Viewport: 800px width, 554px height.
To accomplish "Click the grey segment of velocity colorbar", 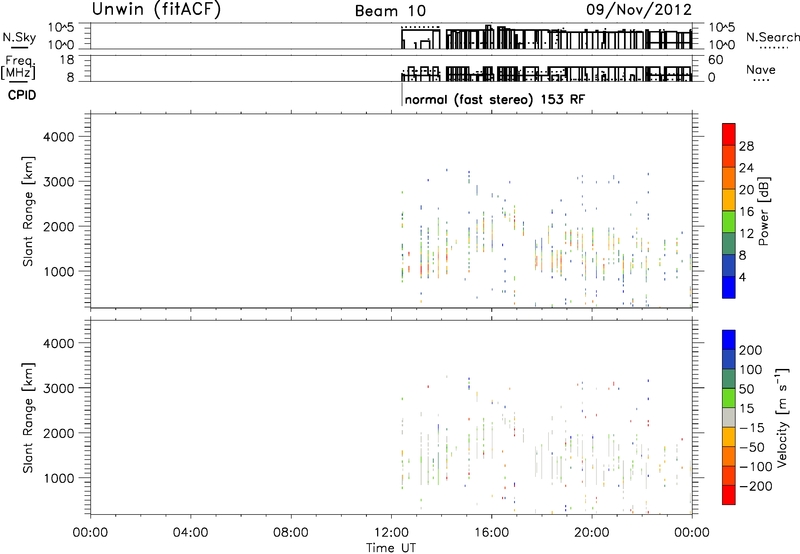I will [x=729, y=418].
